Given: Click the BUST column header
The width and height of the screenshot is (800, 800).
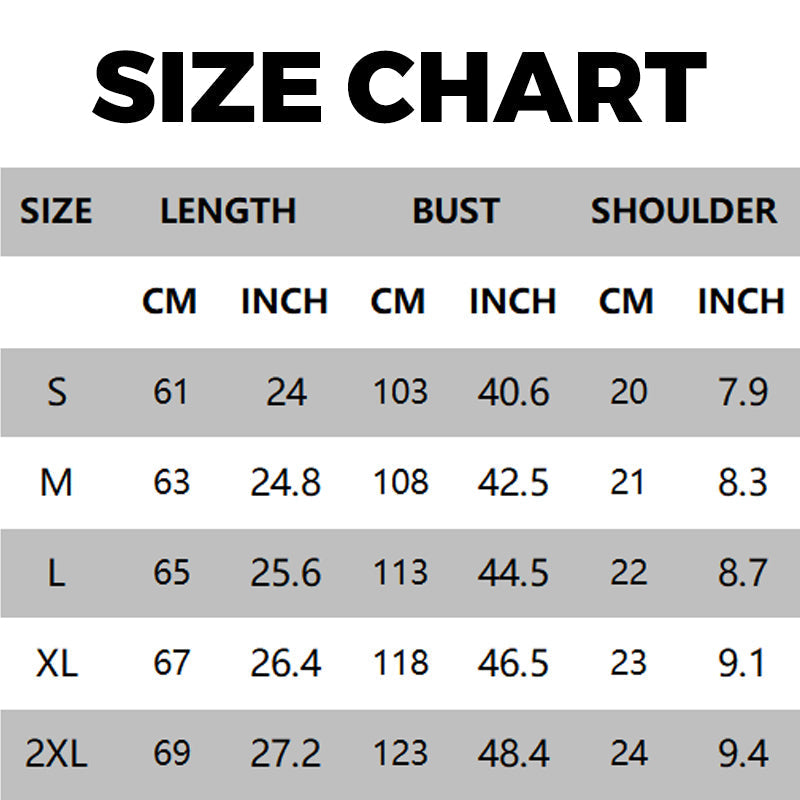Looking at the screenshot, I should pos(456,211).
